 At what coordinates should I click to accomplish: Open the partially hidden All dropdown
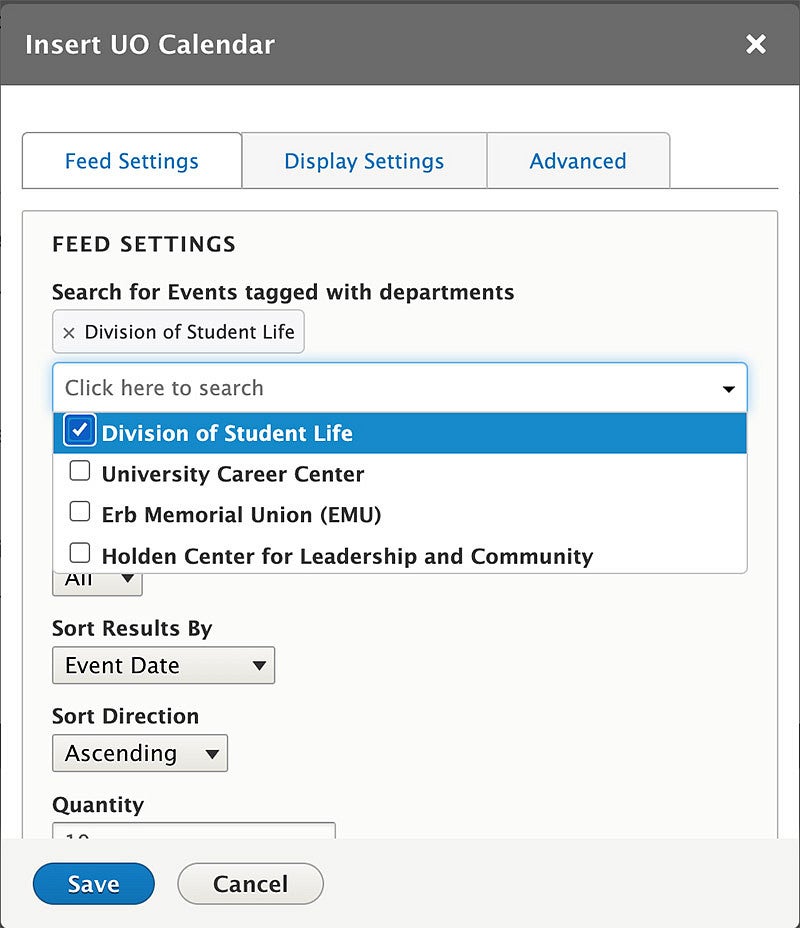[98, 583]
